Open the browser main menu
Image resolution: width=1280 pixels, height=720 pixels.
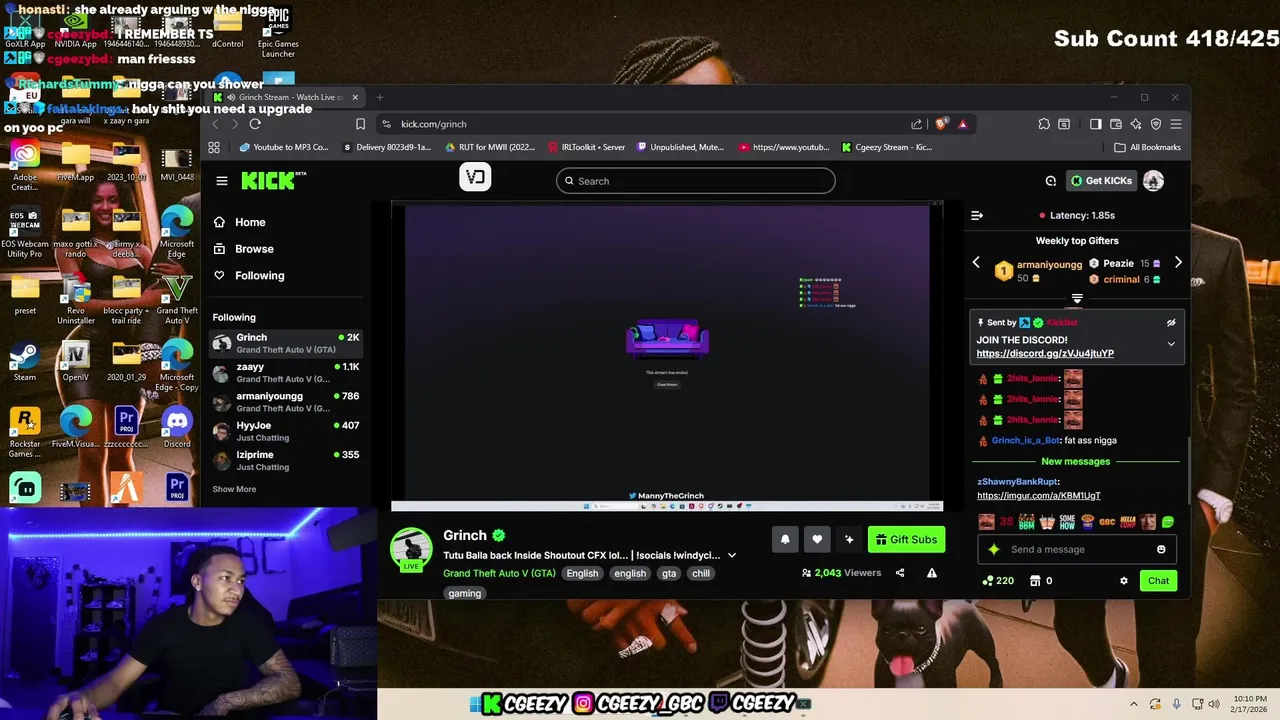point(1176,124)
